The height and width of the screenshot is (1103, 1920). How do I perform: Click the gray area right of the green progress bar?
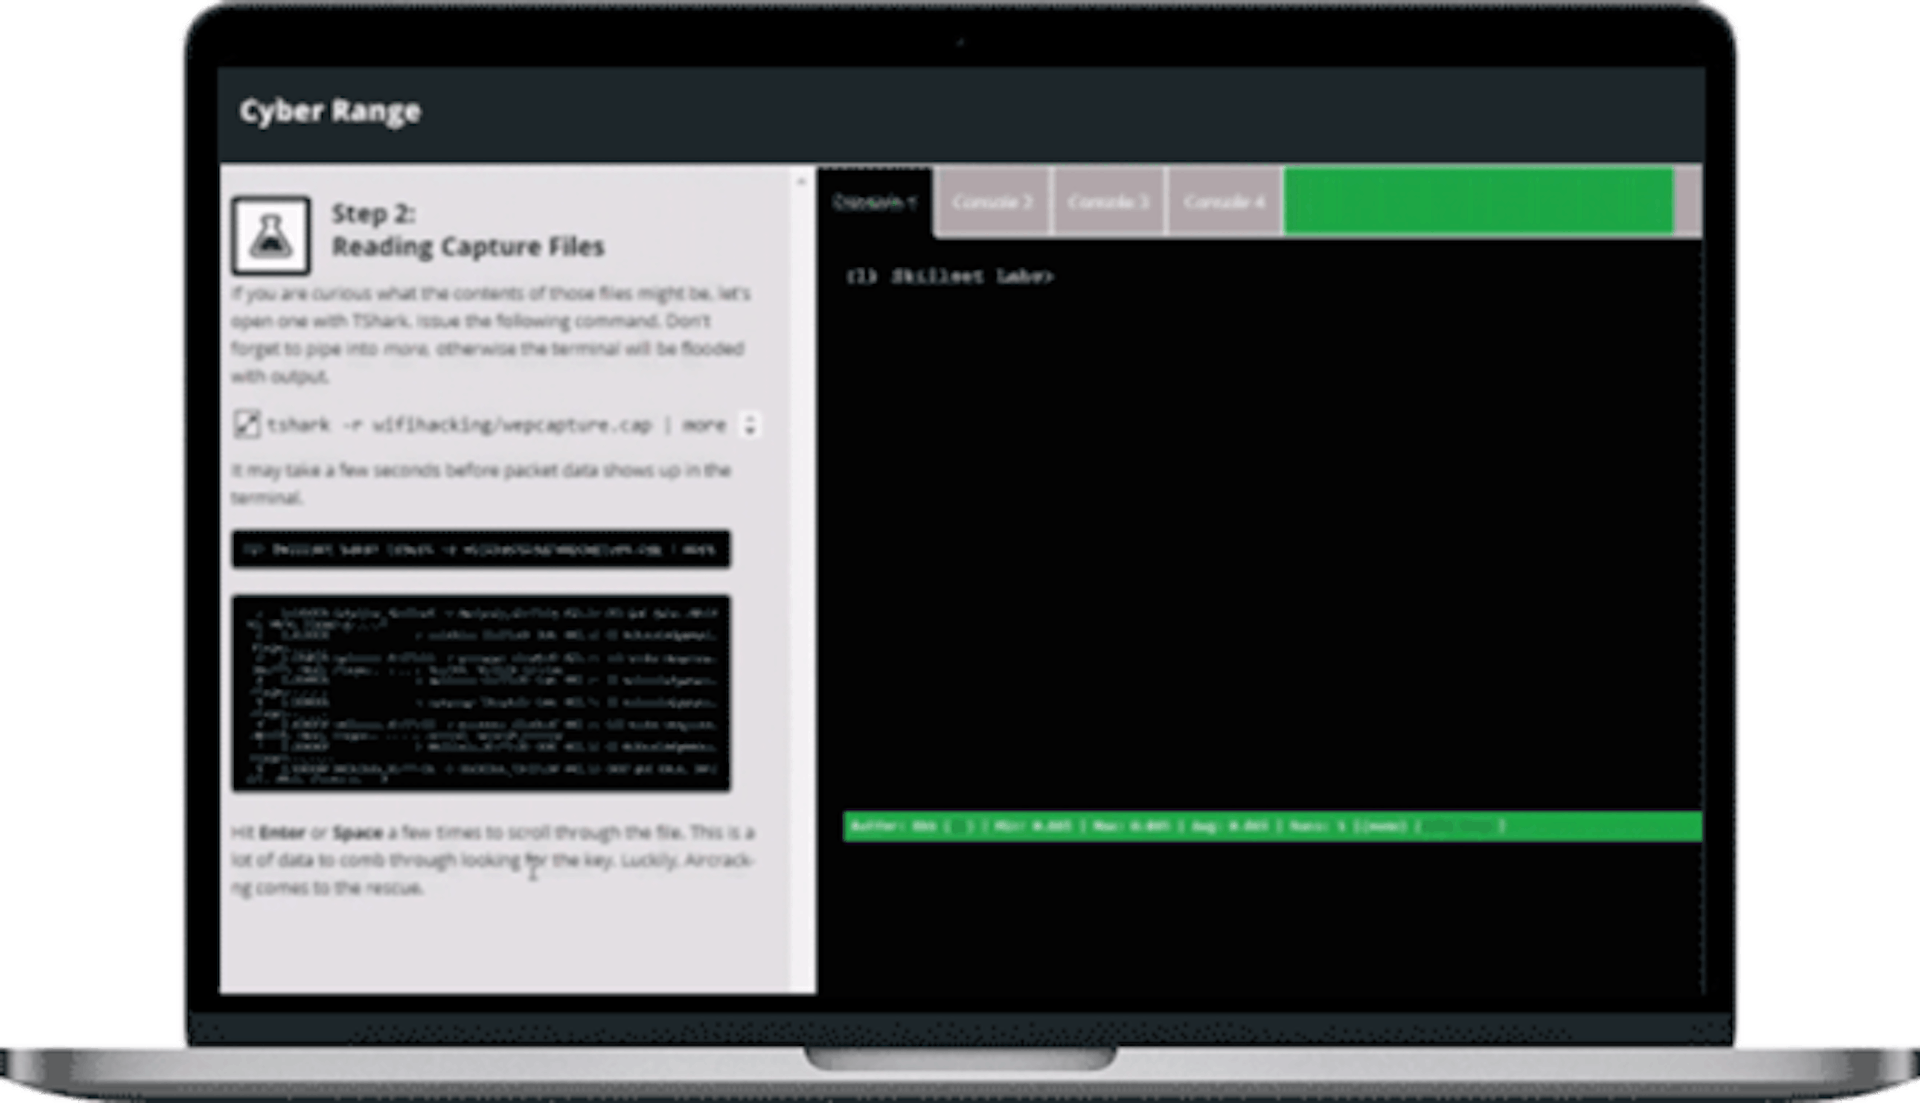tap(1688, 202)
